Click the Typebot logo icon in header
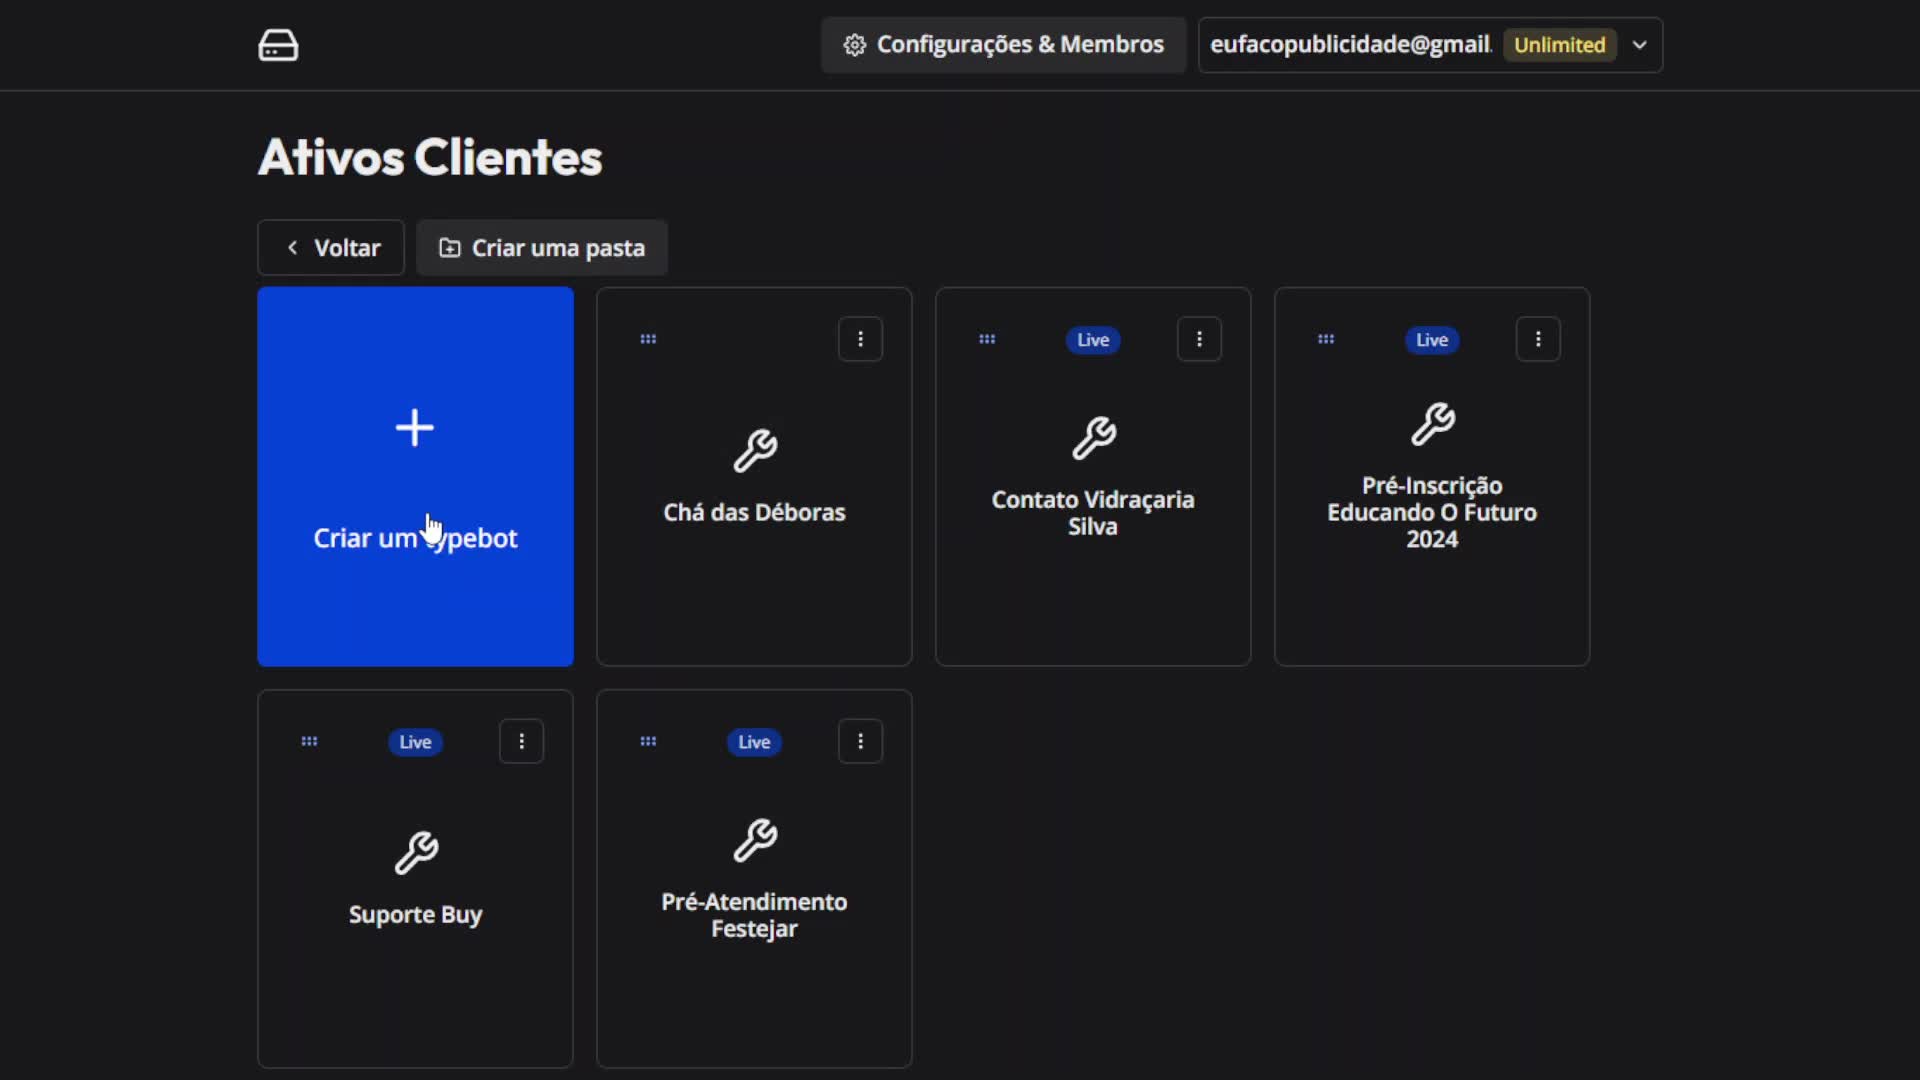 pyautogui.click(x=278, y=45)
